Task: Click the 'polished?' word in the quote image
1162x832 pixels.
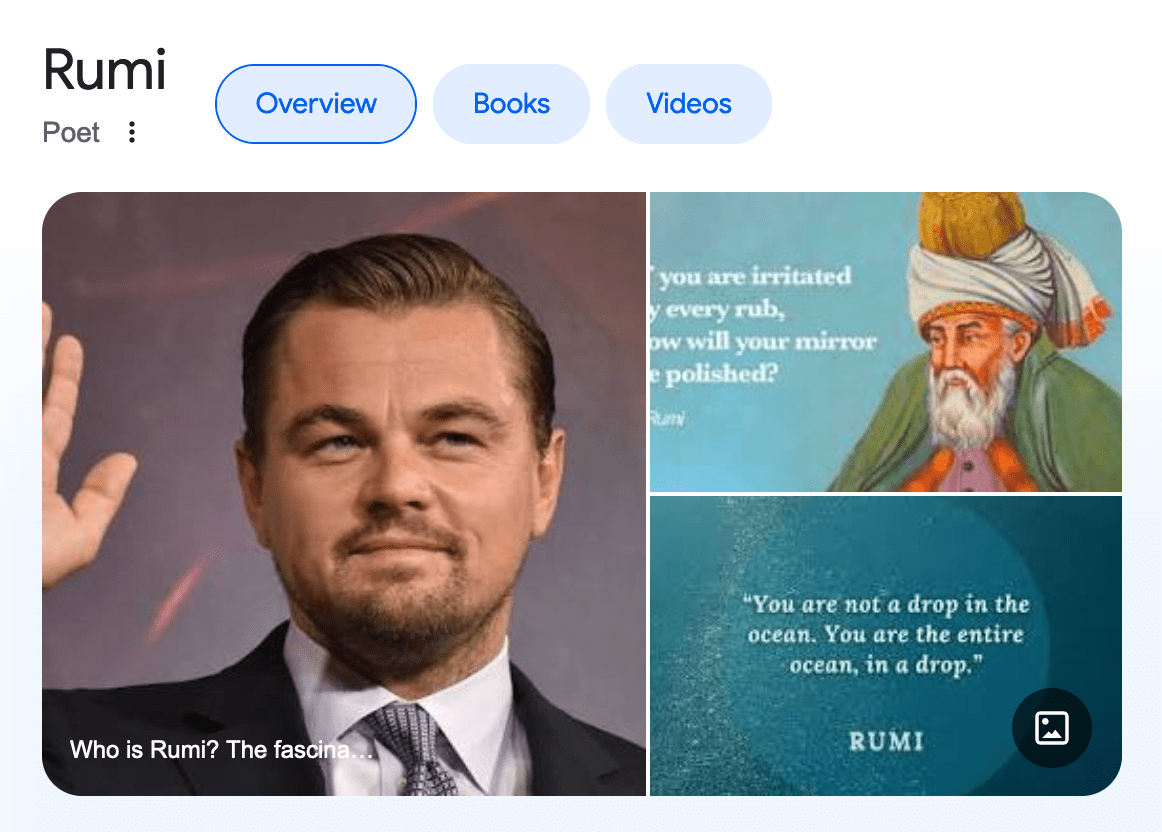Action: click(x=719, y=375)
